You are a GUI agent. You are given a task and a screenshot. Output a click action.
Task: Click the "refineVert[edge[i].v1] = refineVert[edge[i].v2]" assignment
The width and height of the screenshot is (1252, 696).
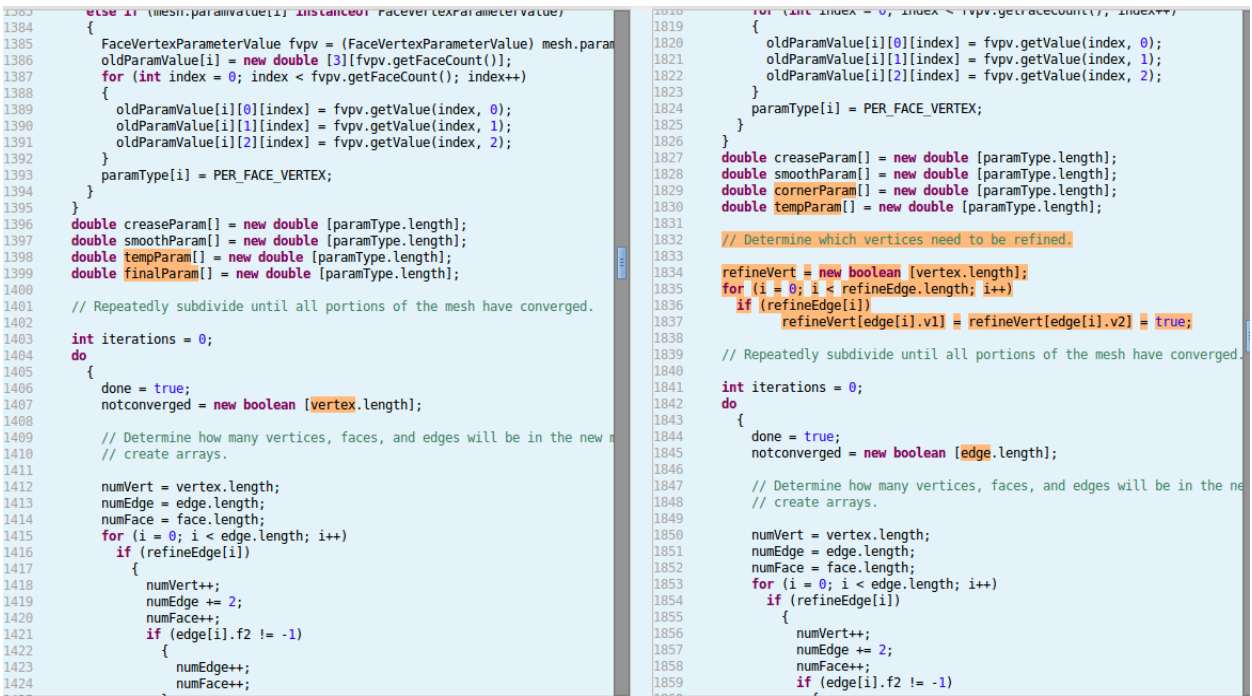(987, 322)
